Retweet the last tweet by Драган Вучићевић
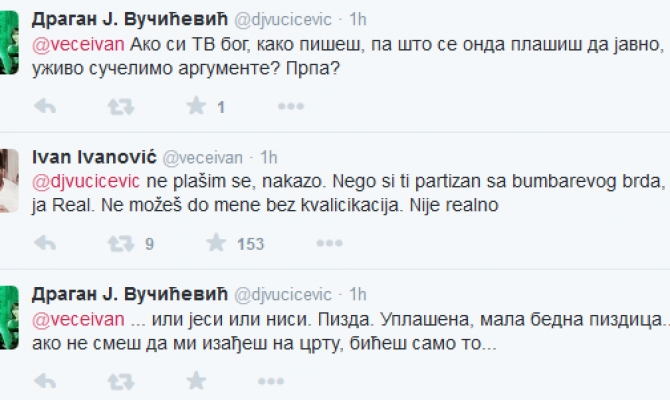Image resolution: width=670 pixels, height=400 pixels. tap(120, 380)
